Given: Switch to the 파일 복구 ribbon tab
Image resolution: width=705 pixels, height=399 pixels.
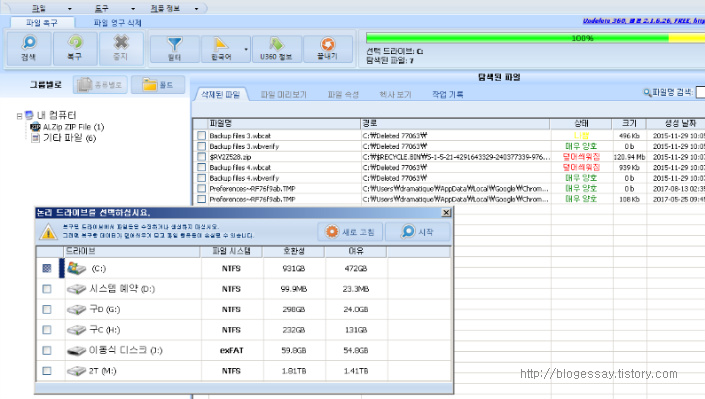Looking at the screenshot, I should tap(42, 22).
